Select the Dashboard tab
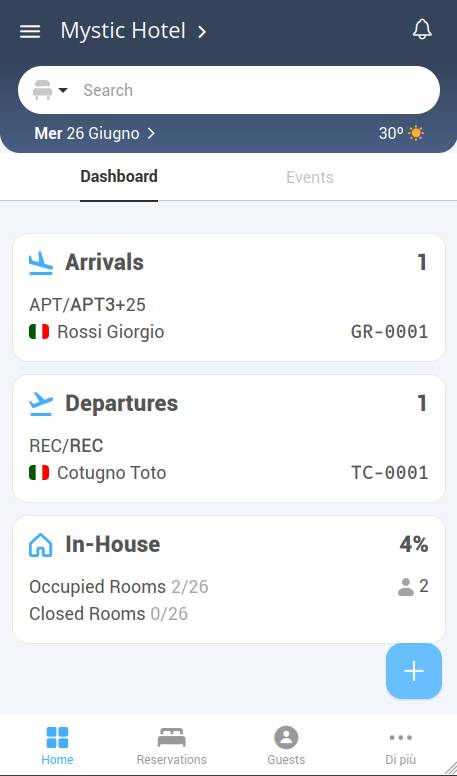This screenshot has width=457, height=776. (x=119, y=177)
